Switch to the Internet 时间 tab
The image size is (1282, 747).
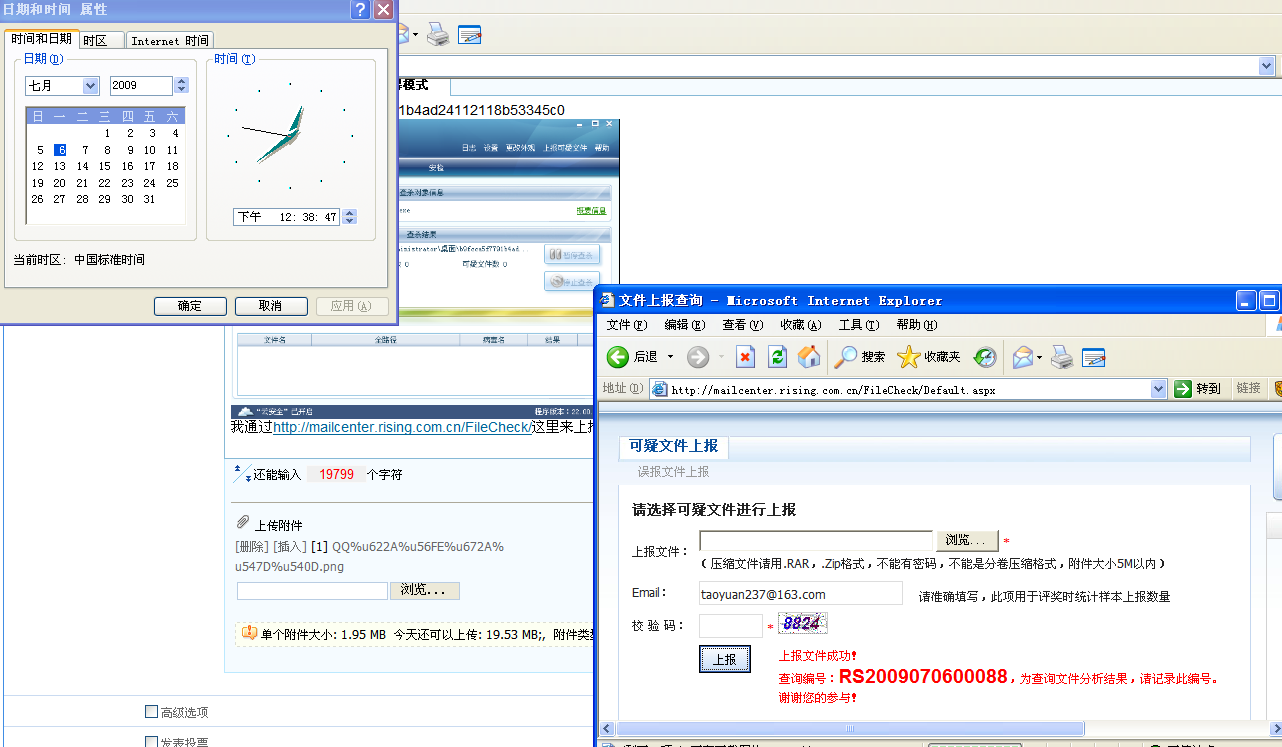coord(170,41)
